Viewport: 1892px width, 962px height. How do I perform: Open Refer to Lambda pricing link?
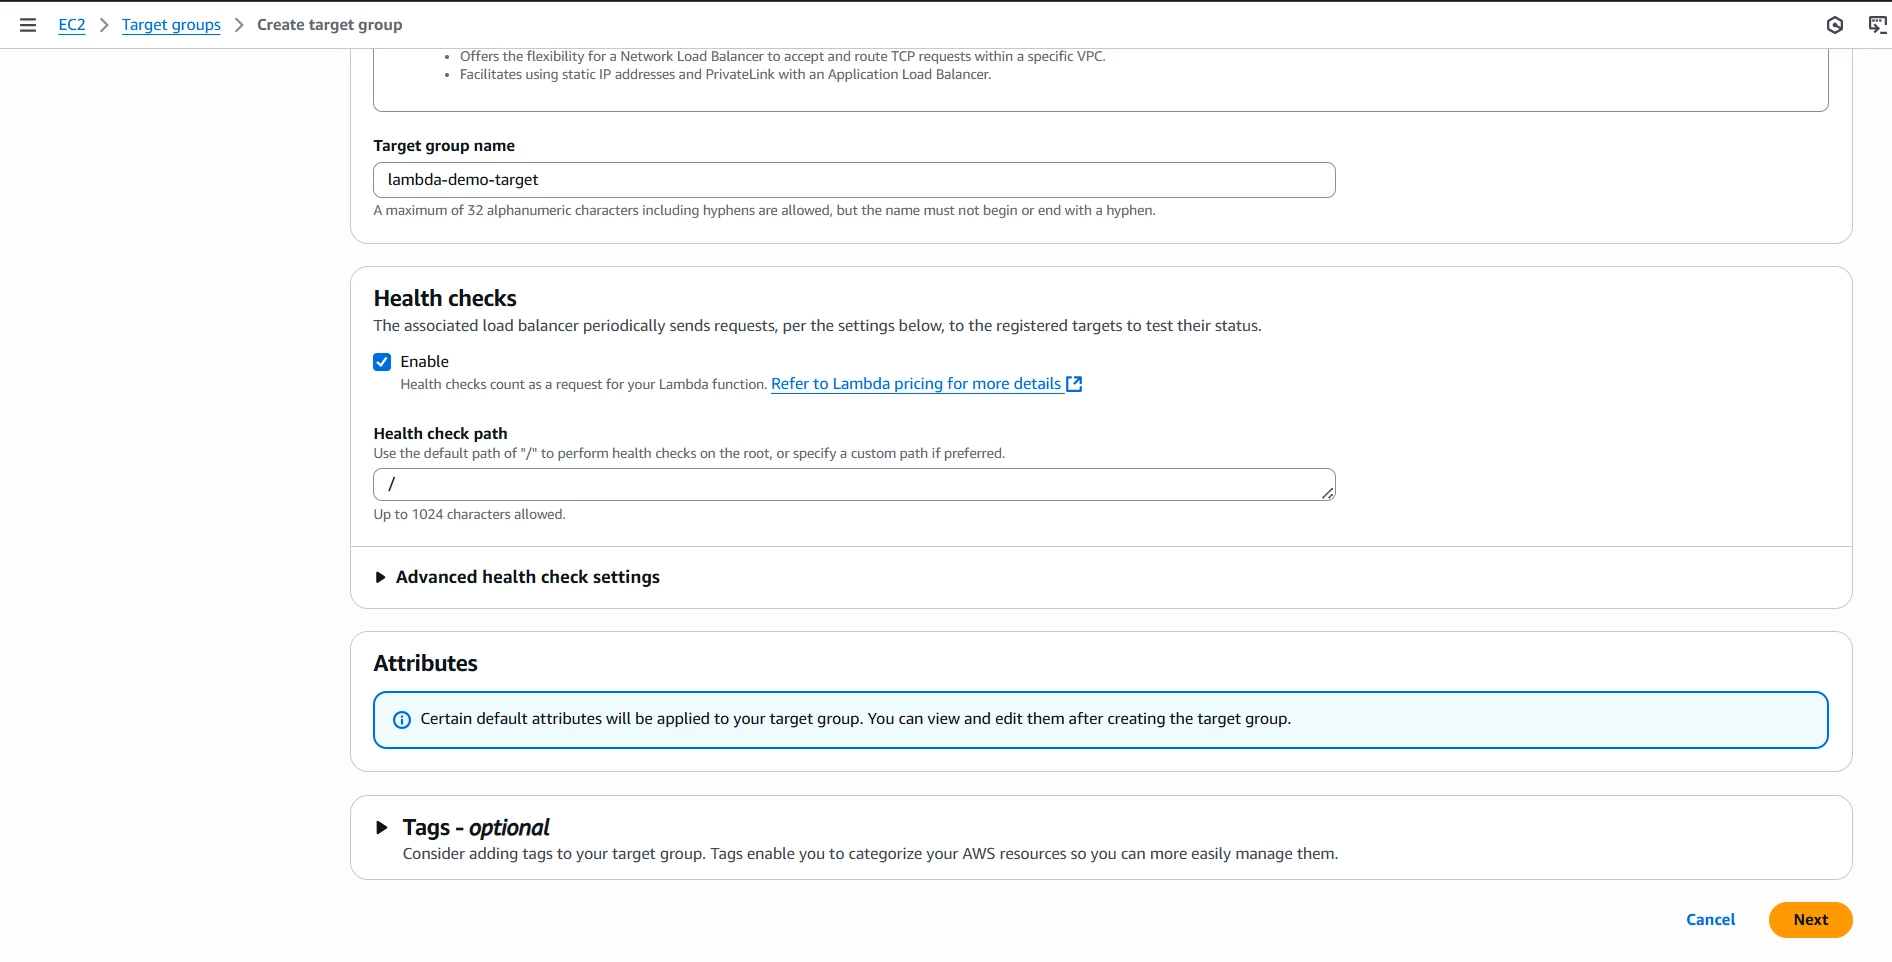(x=916, y=384)
